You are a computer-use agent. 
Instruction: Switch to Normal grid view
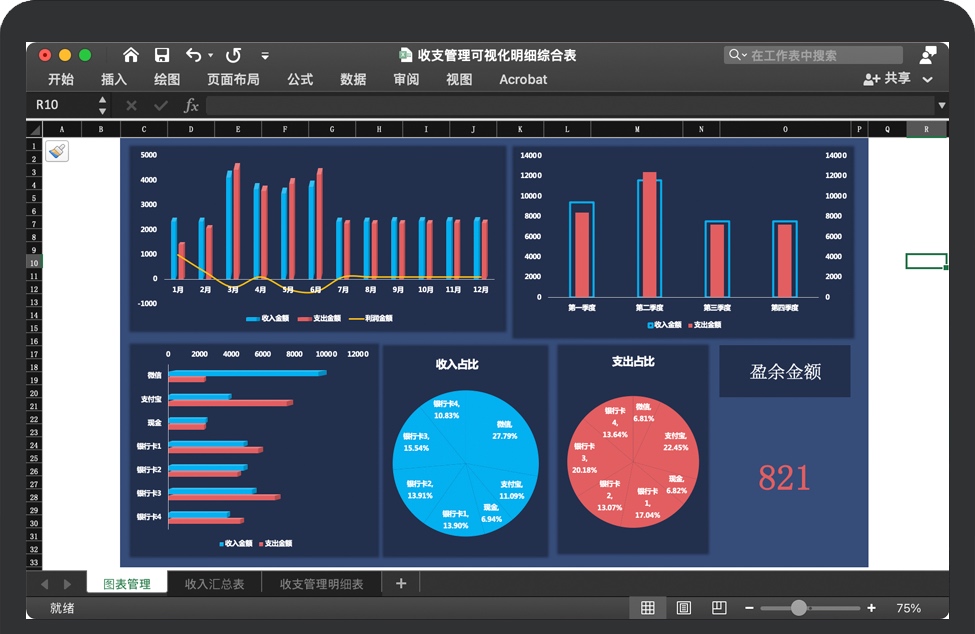(x=648, y=608)
